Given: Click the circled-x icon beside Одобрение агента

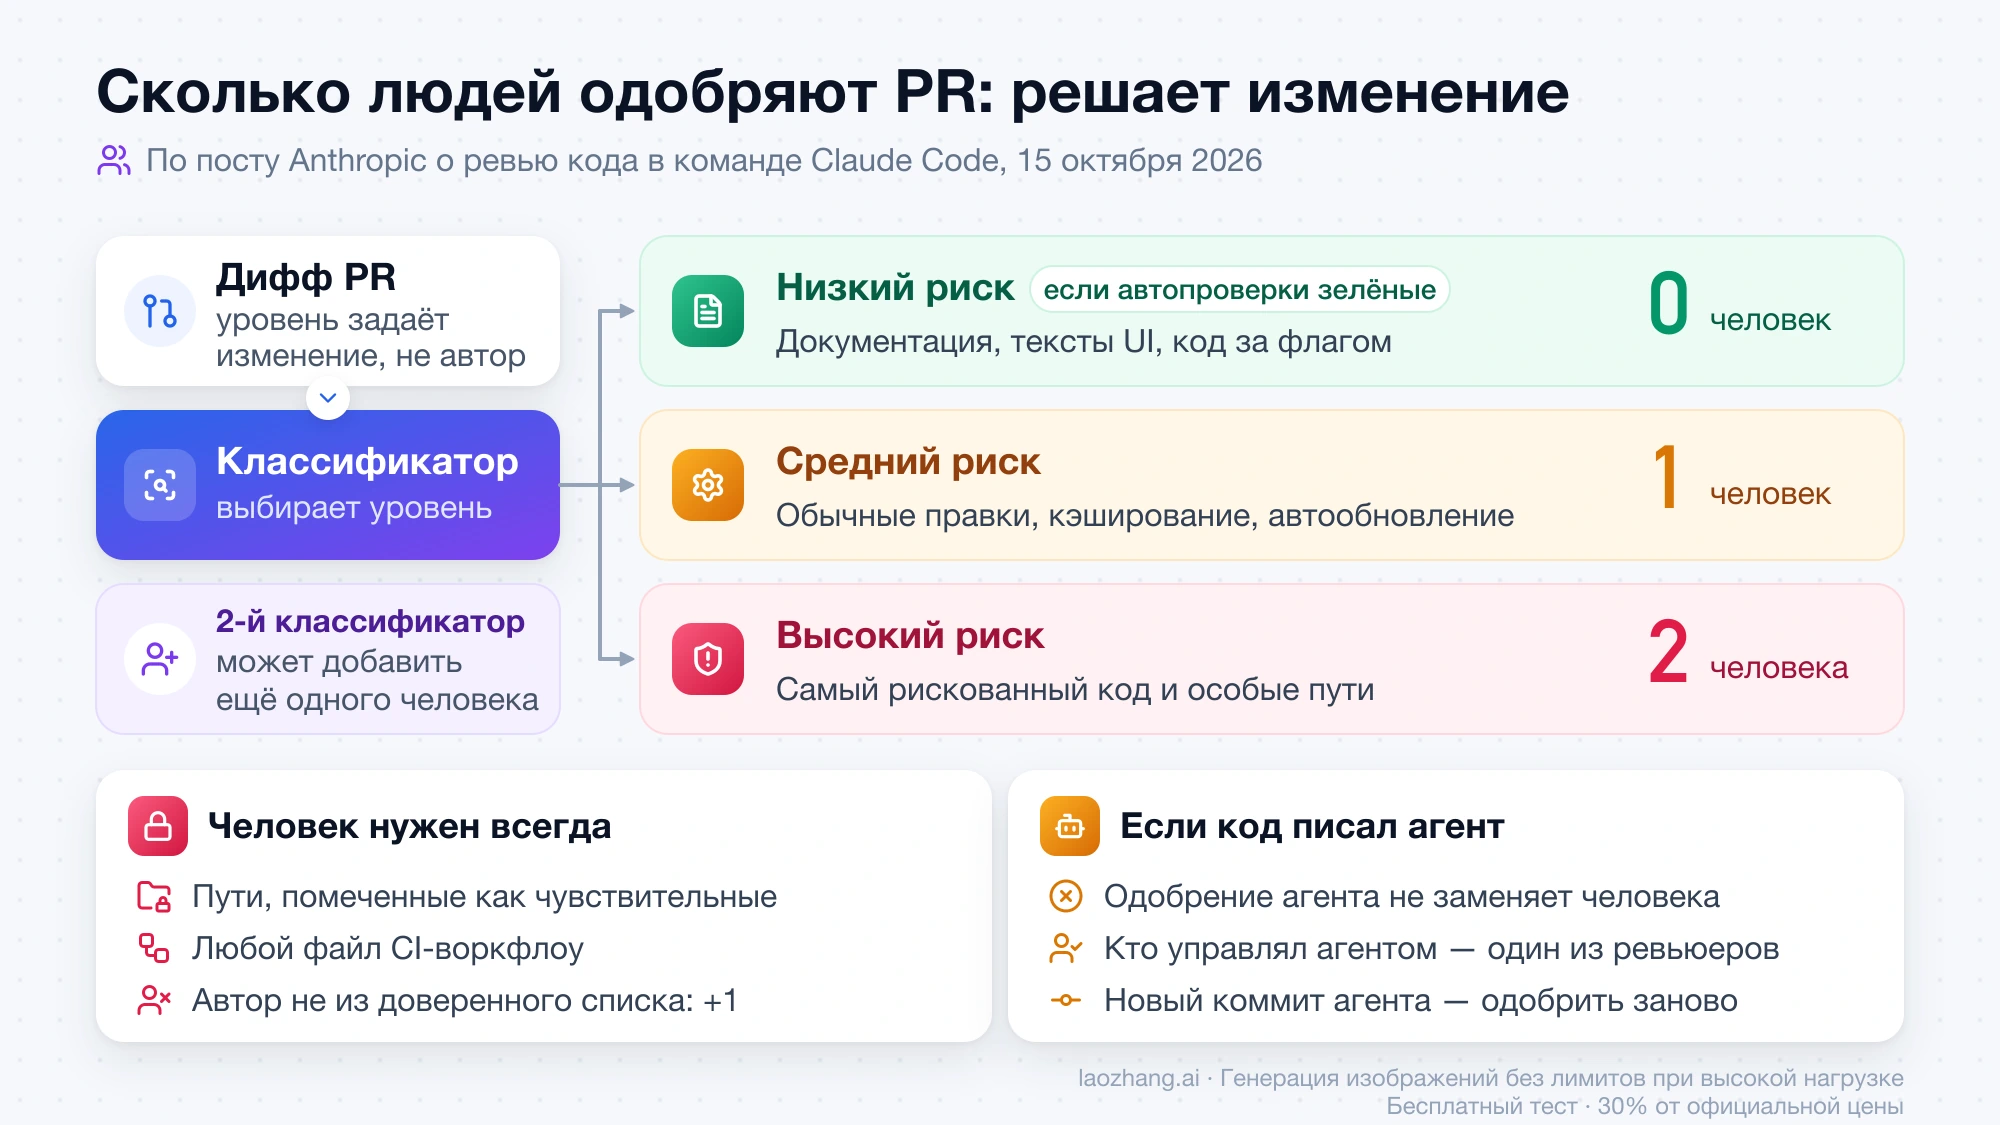Looking at the screenshot, I should coord(1066,896).
